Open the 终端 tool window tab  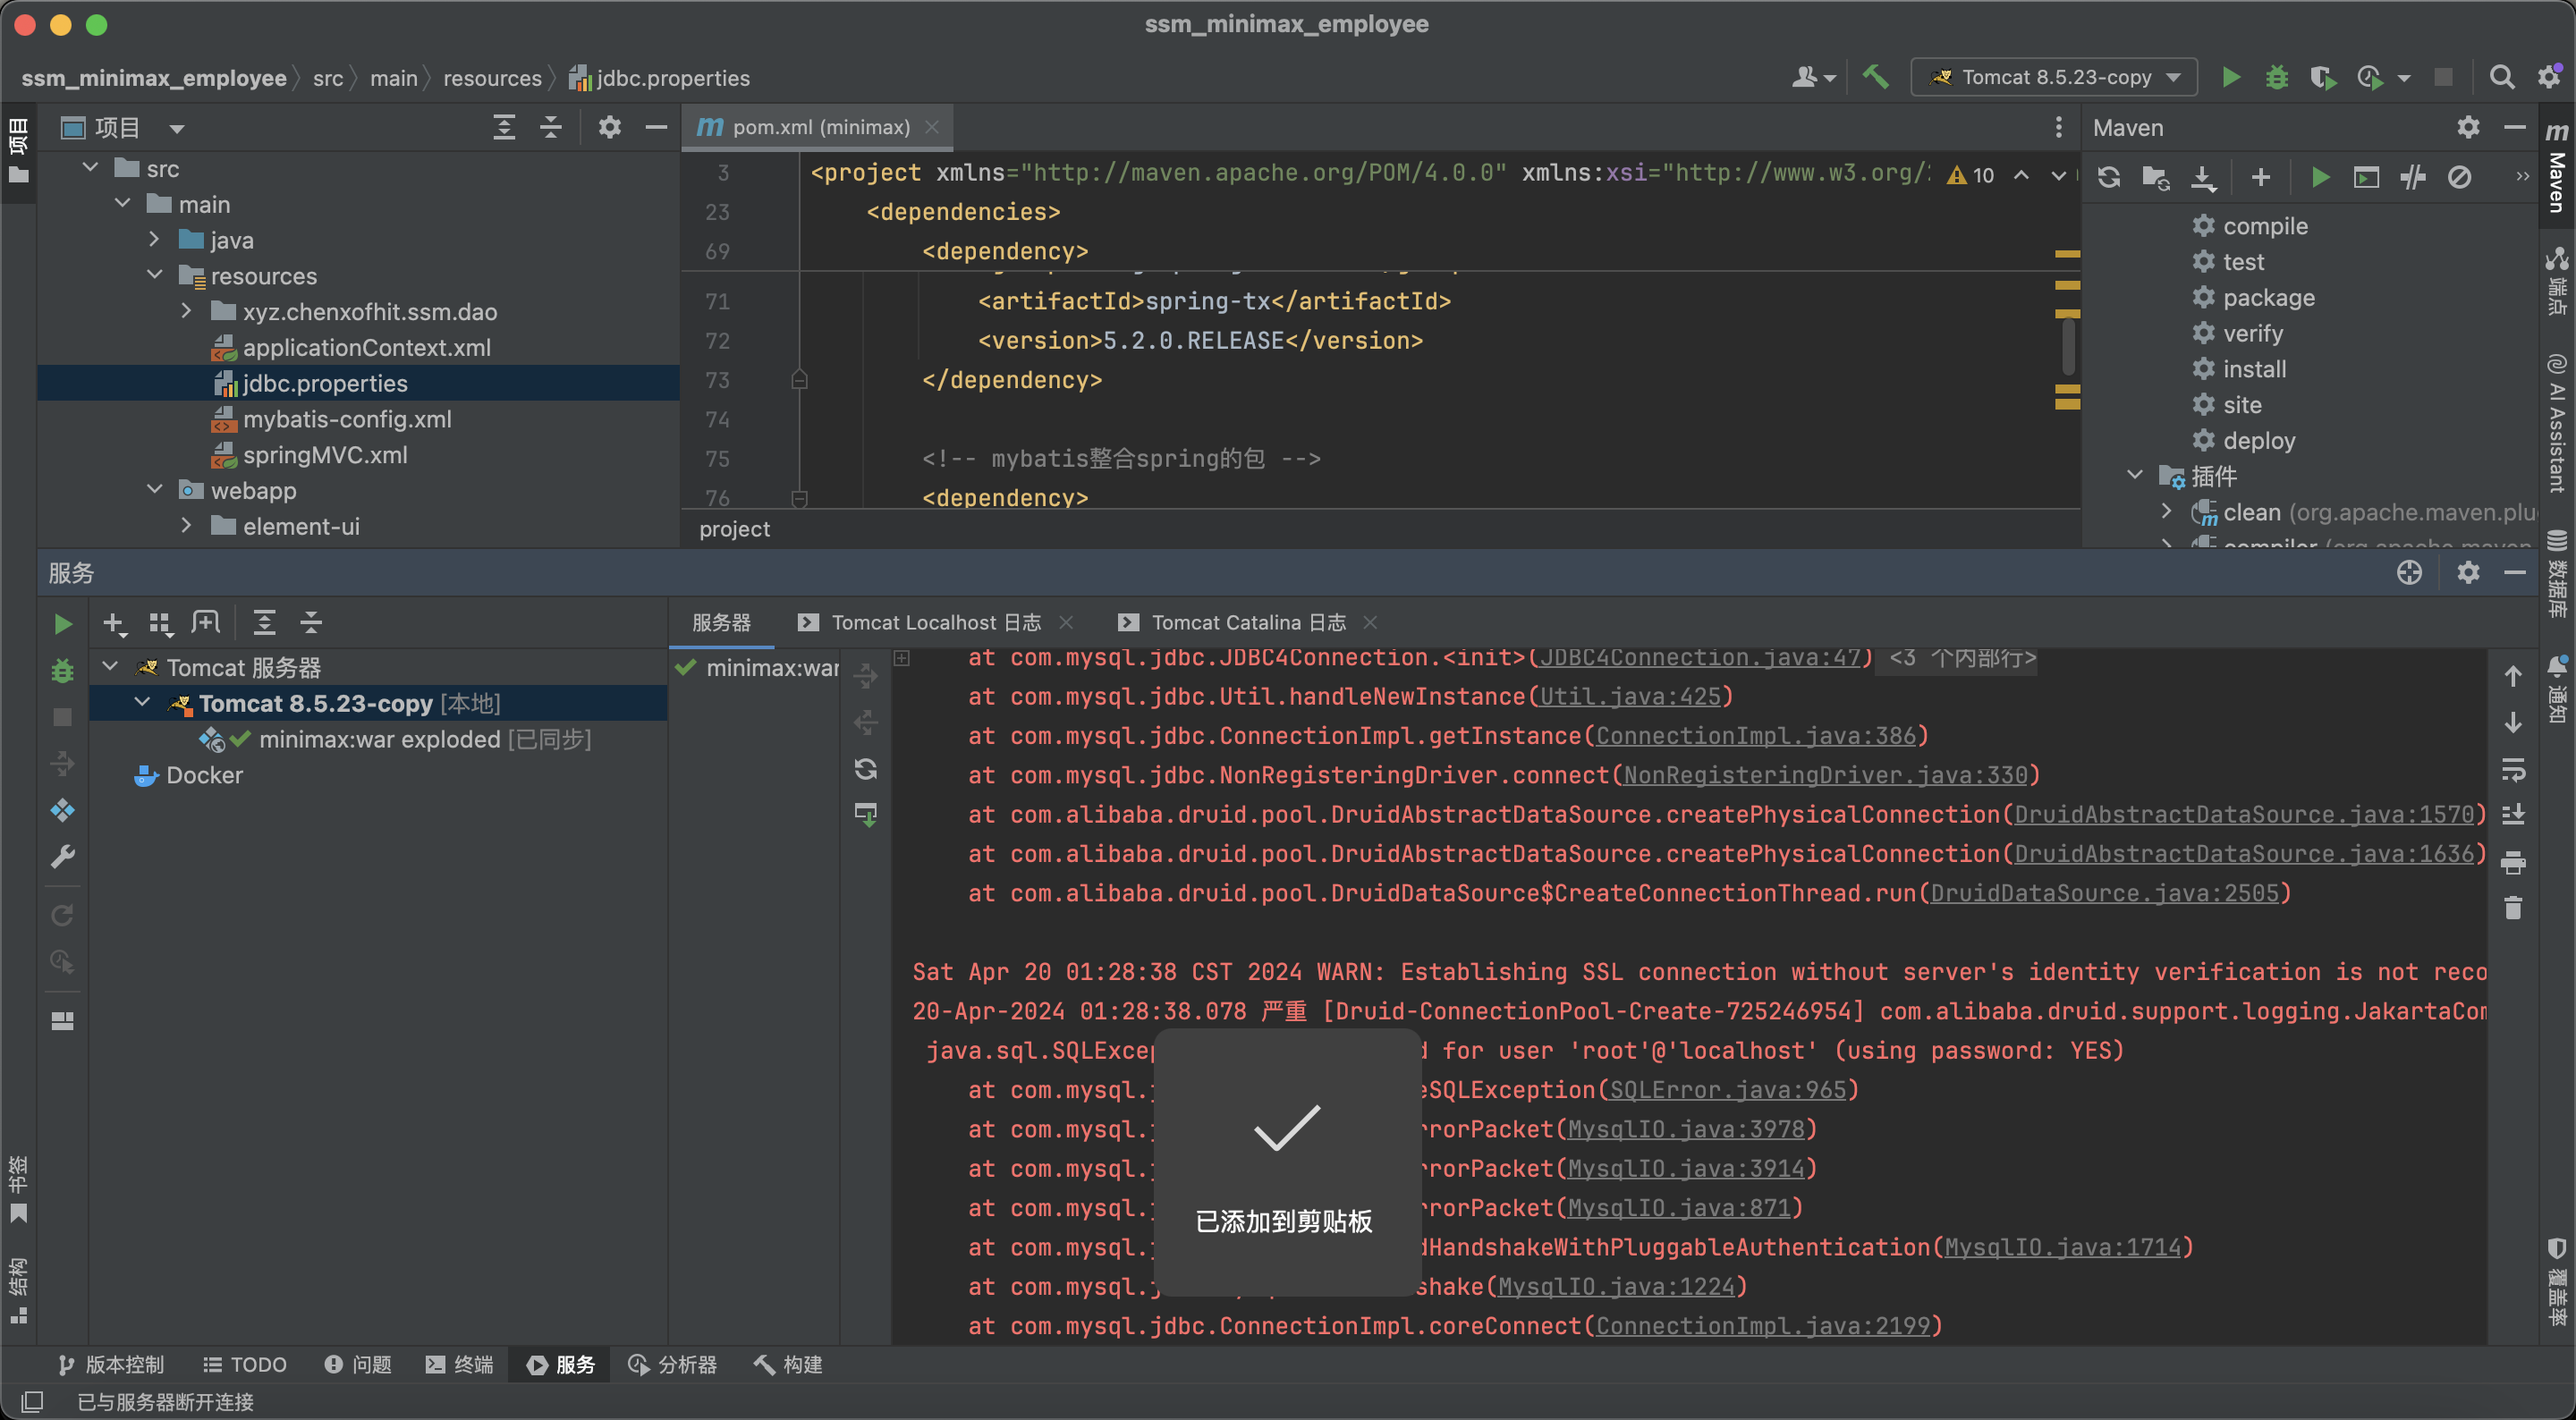click(x=460, y=1364)
